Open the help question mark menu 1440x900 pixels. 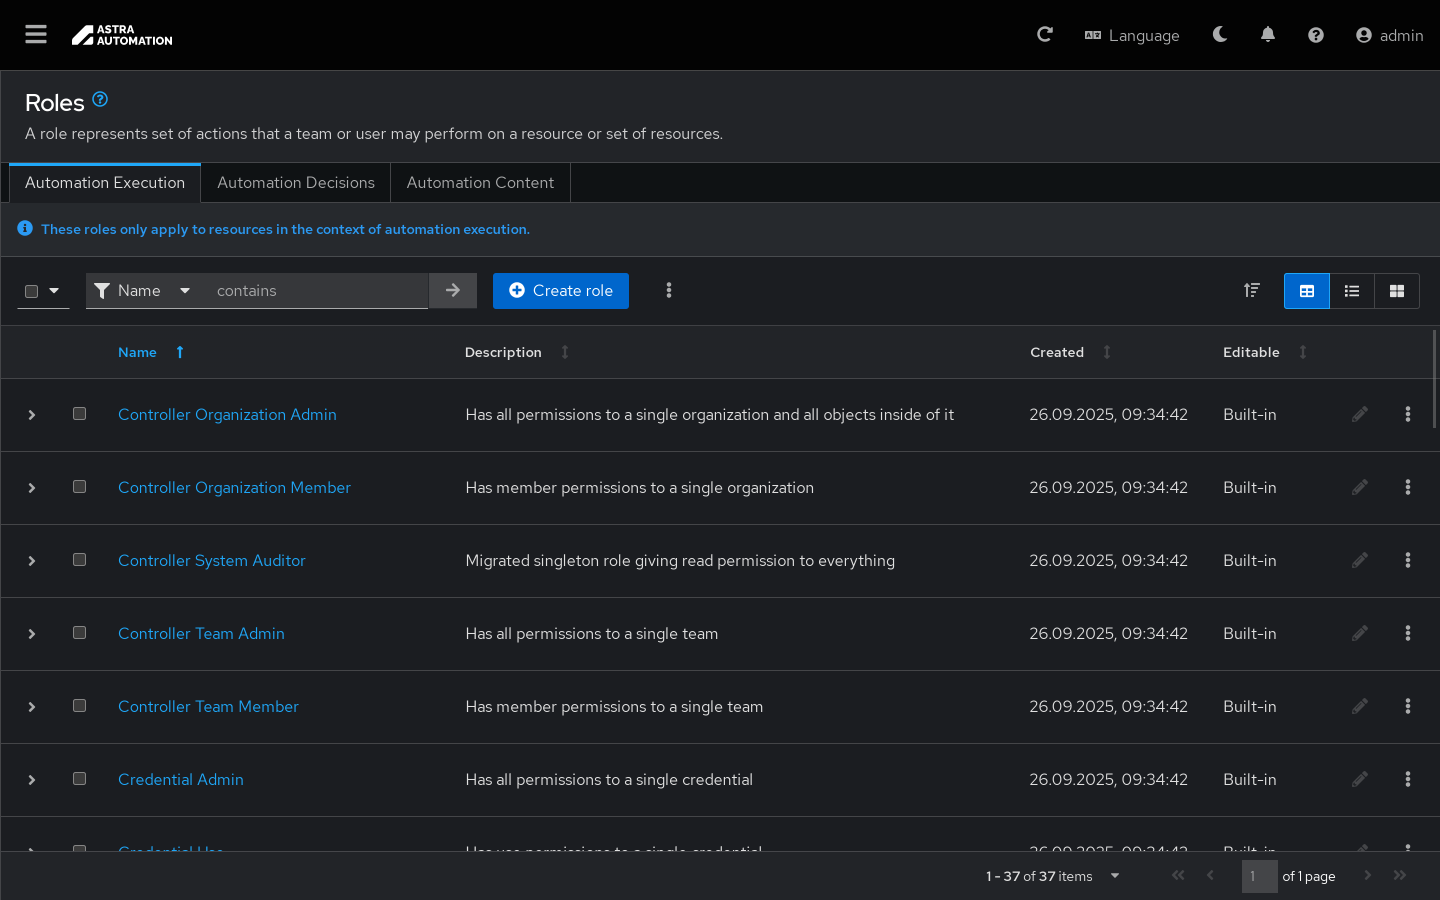(1316, 35)
